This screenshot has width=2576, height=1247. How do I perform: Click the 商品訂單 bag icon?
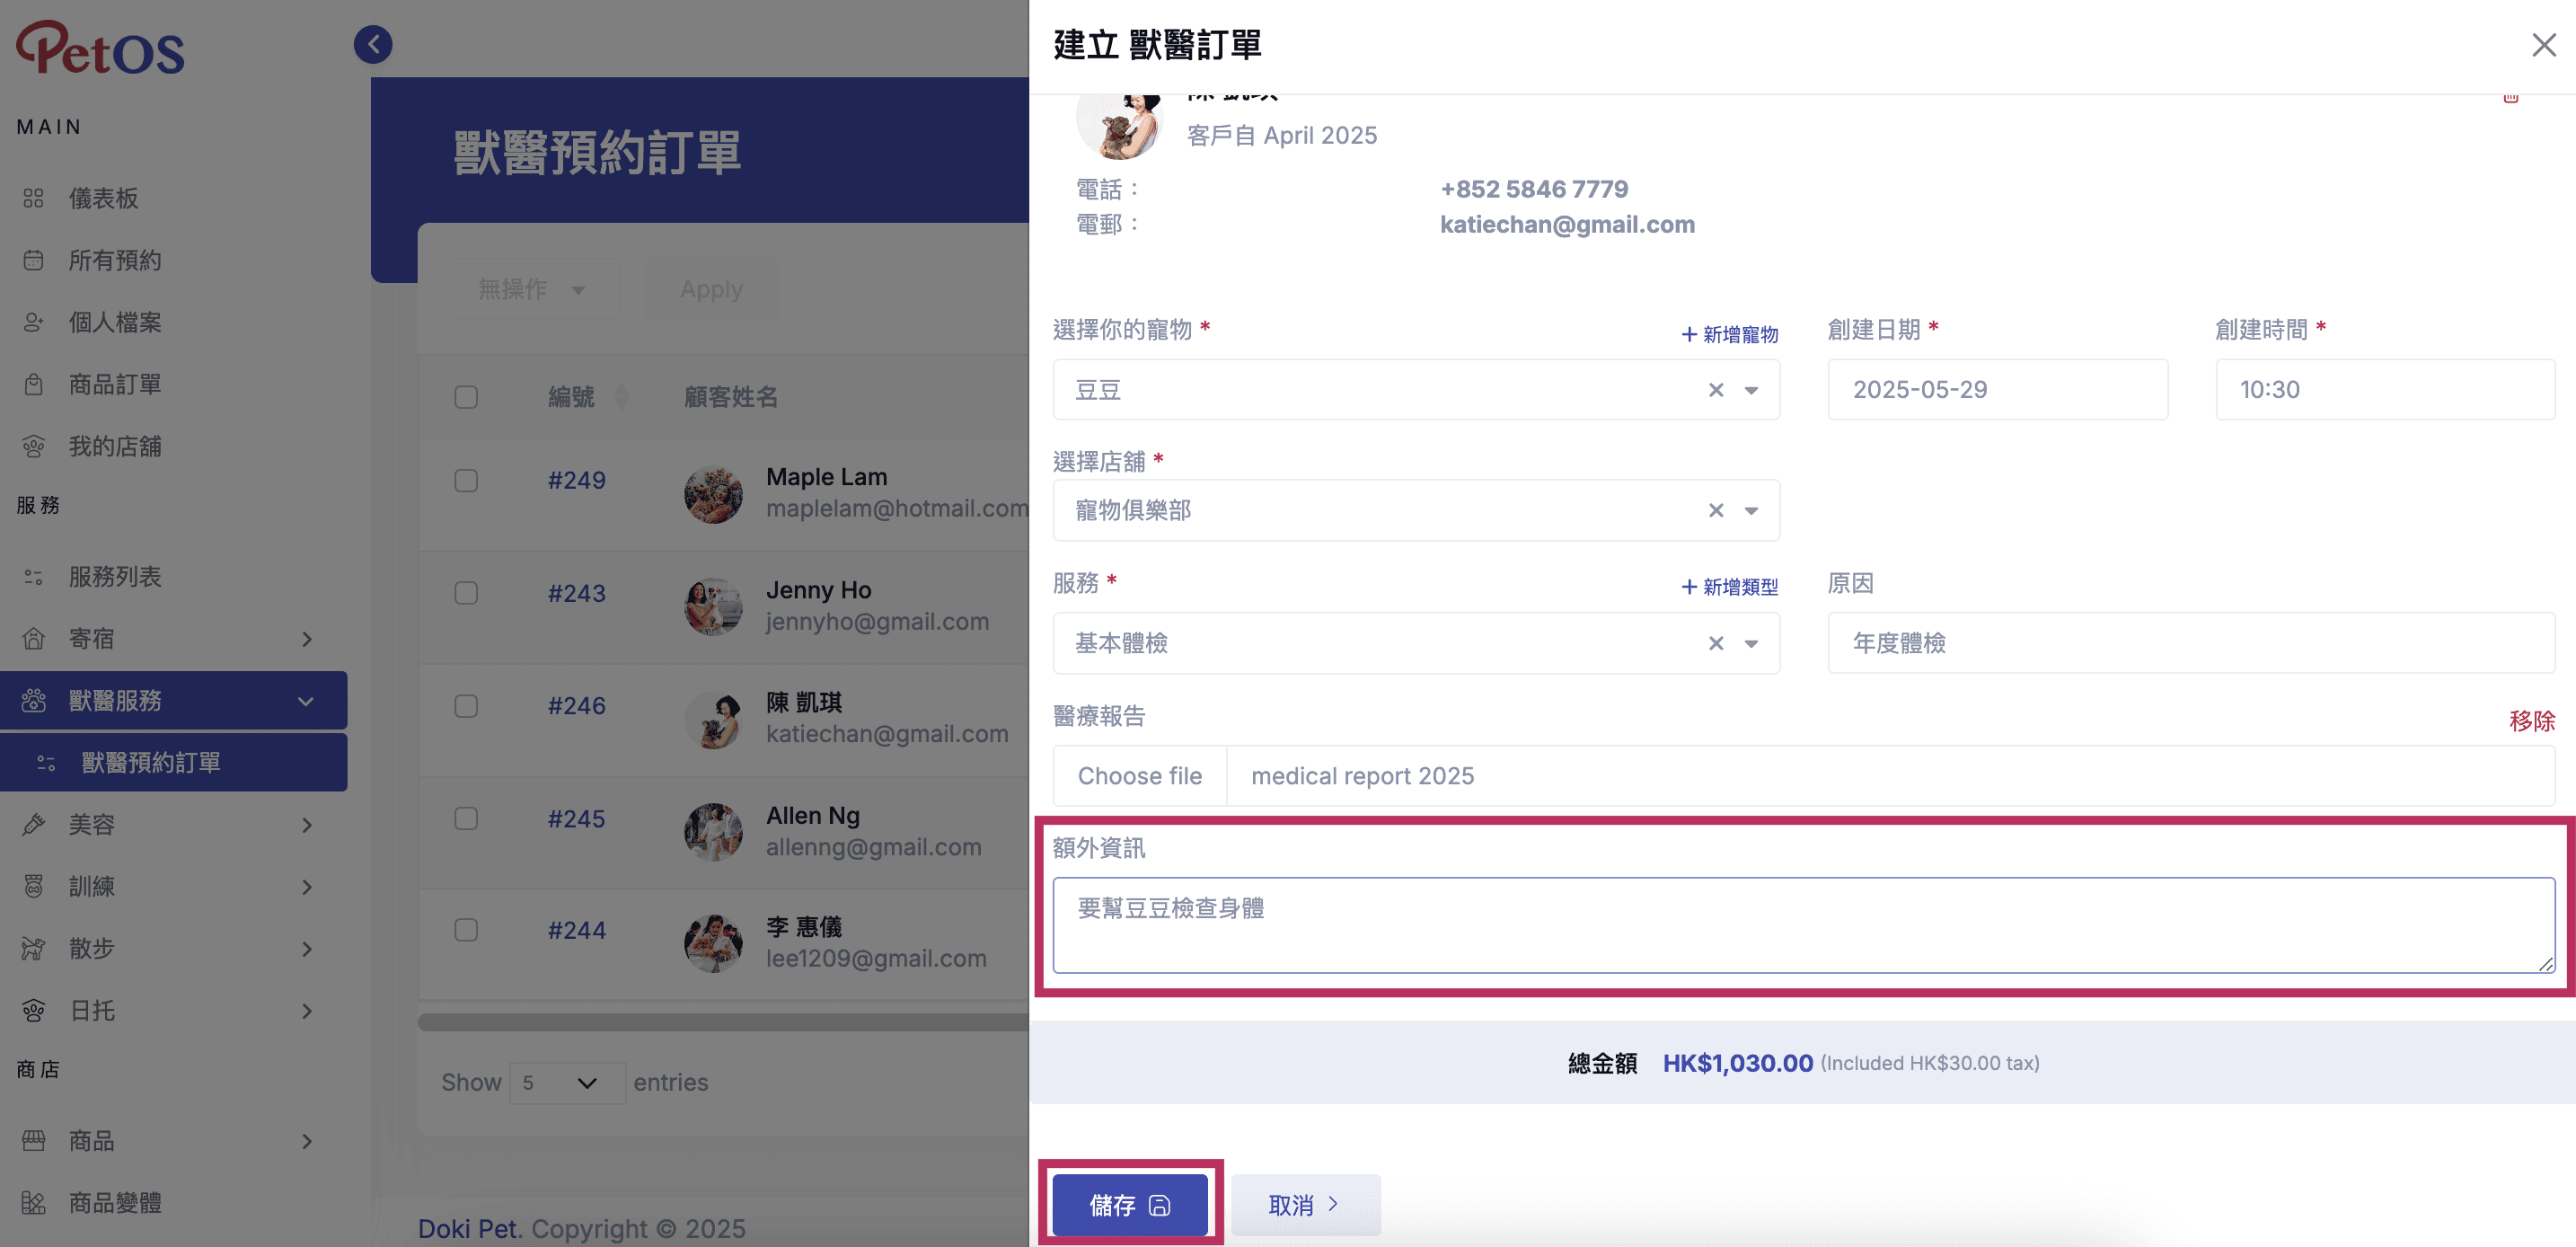coord(34,384)
